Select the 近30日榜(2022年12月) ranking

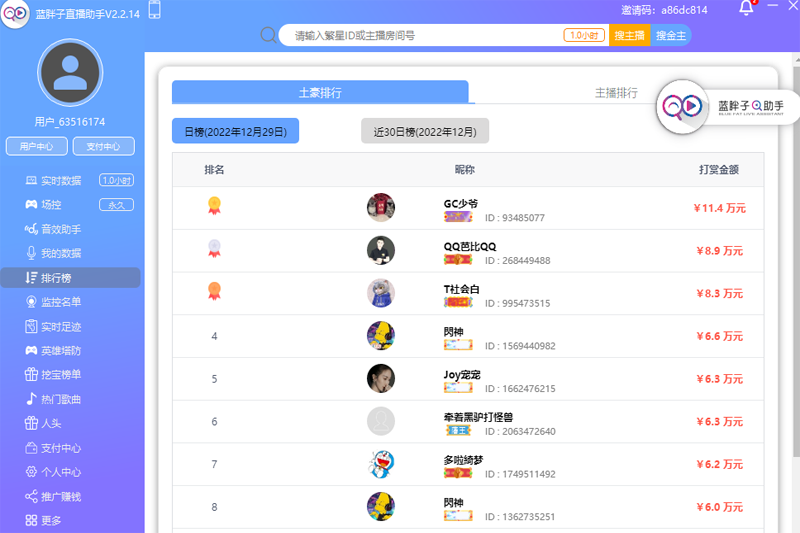point(424,132)
